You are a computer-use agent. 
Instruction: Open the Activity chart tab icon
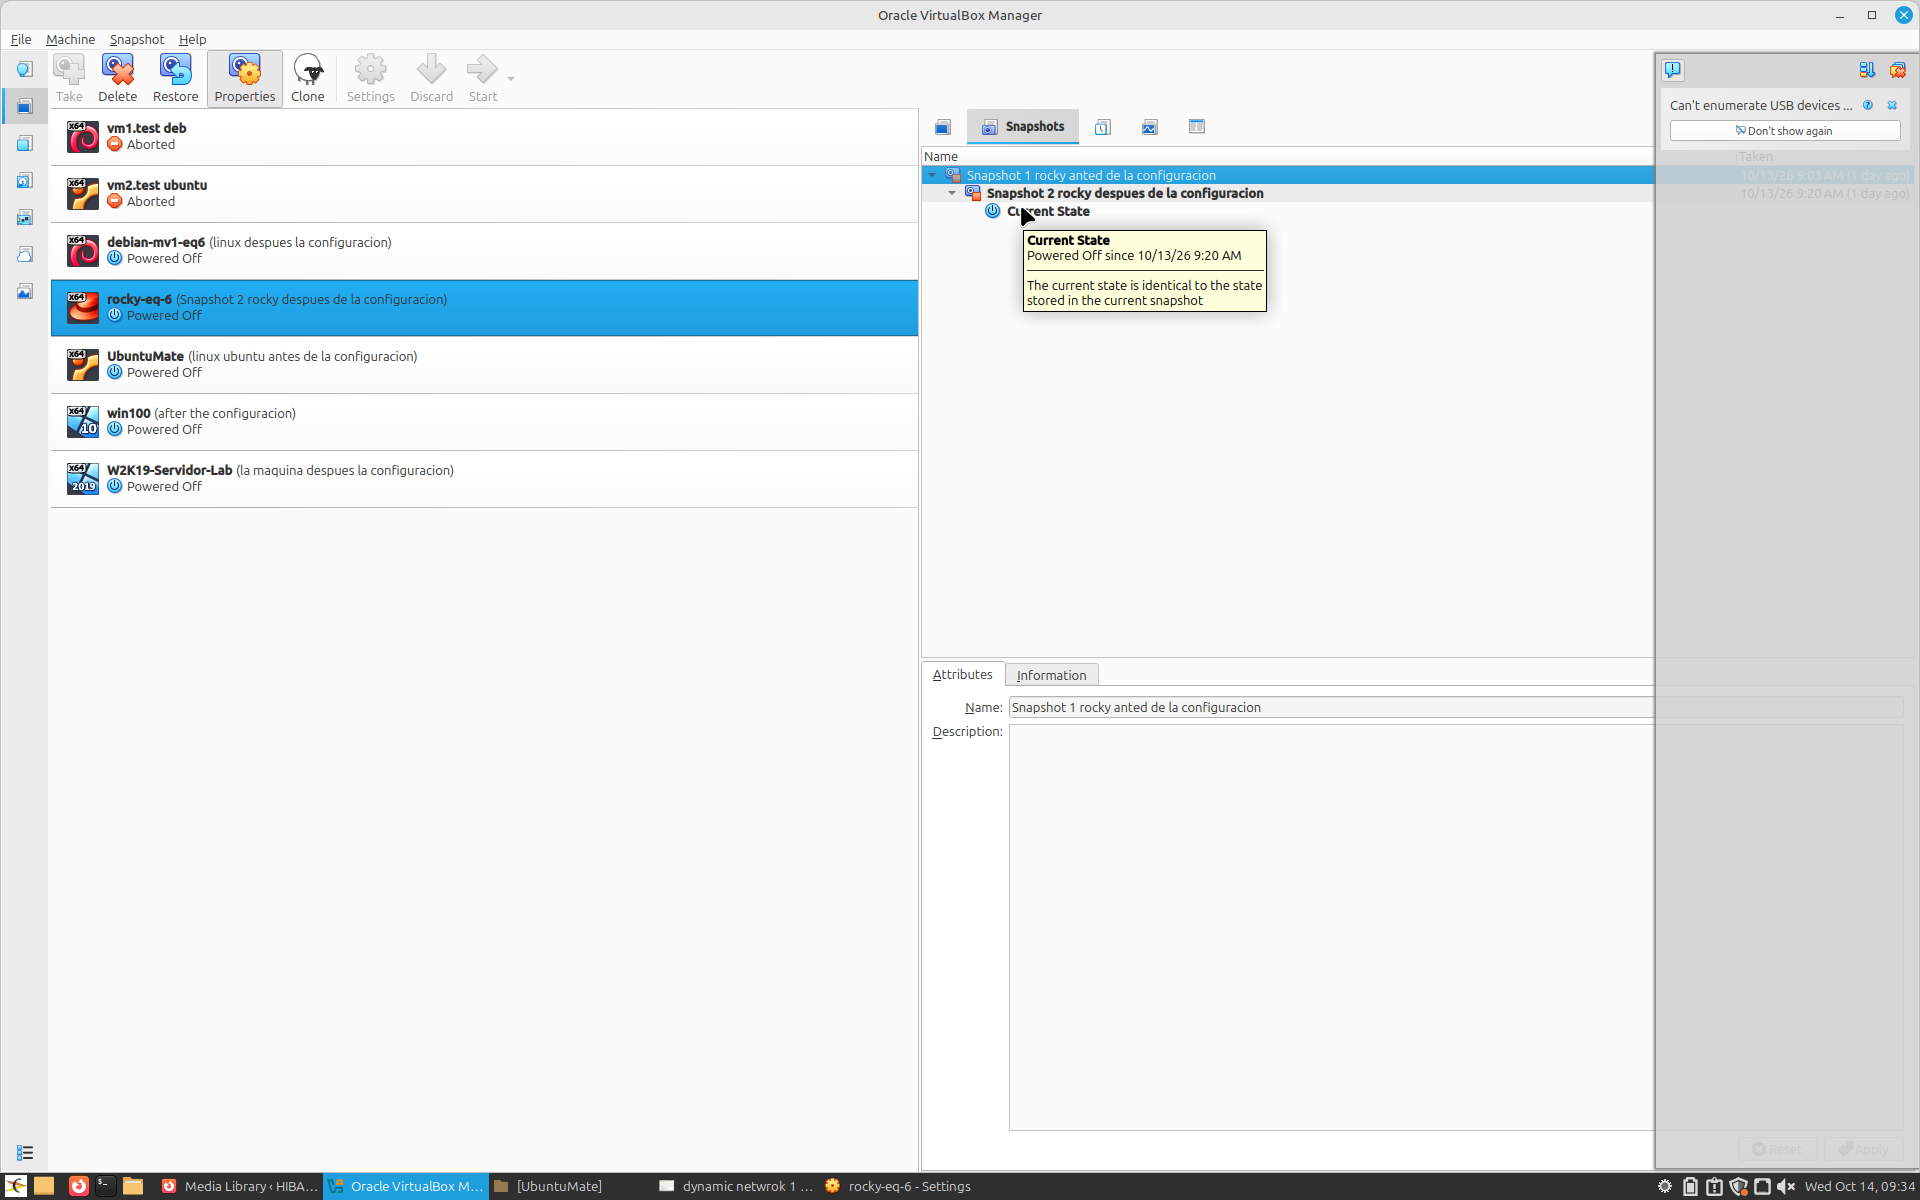(1150, 127)
